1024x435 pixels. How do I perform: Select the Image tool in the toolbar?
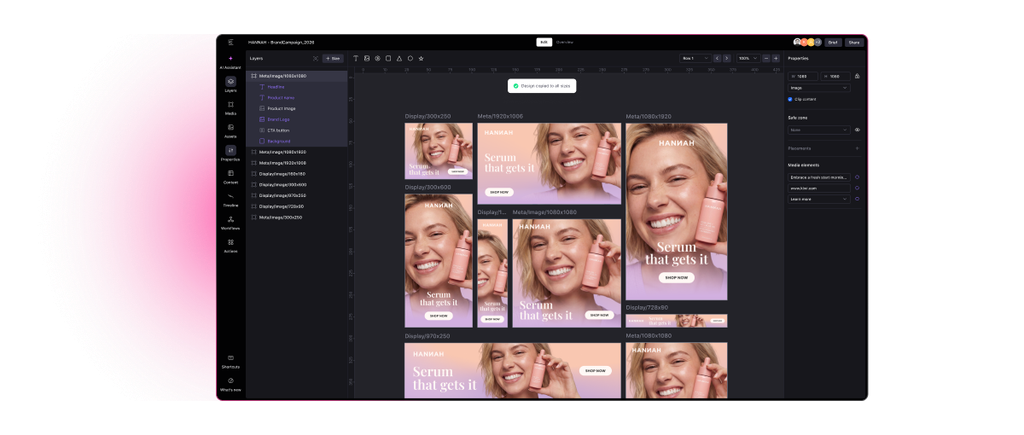click(x=367, y=58)
